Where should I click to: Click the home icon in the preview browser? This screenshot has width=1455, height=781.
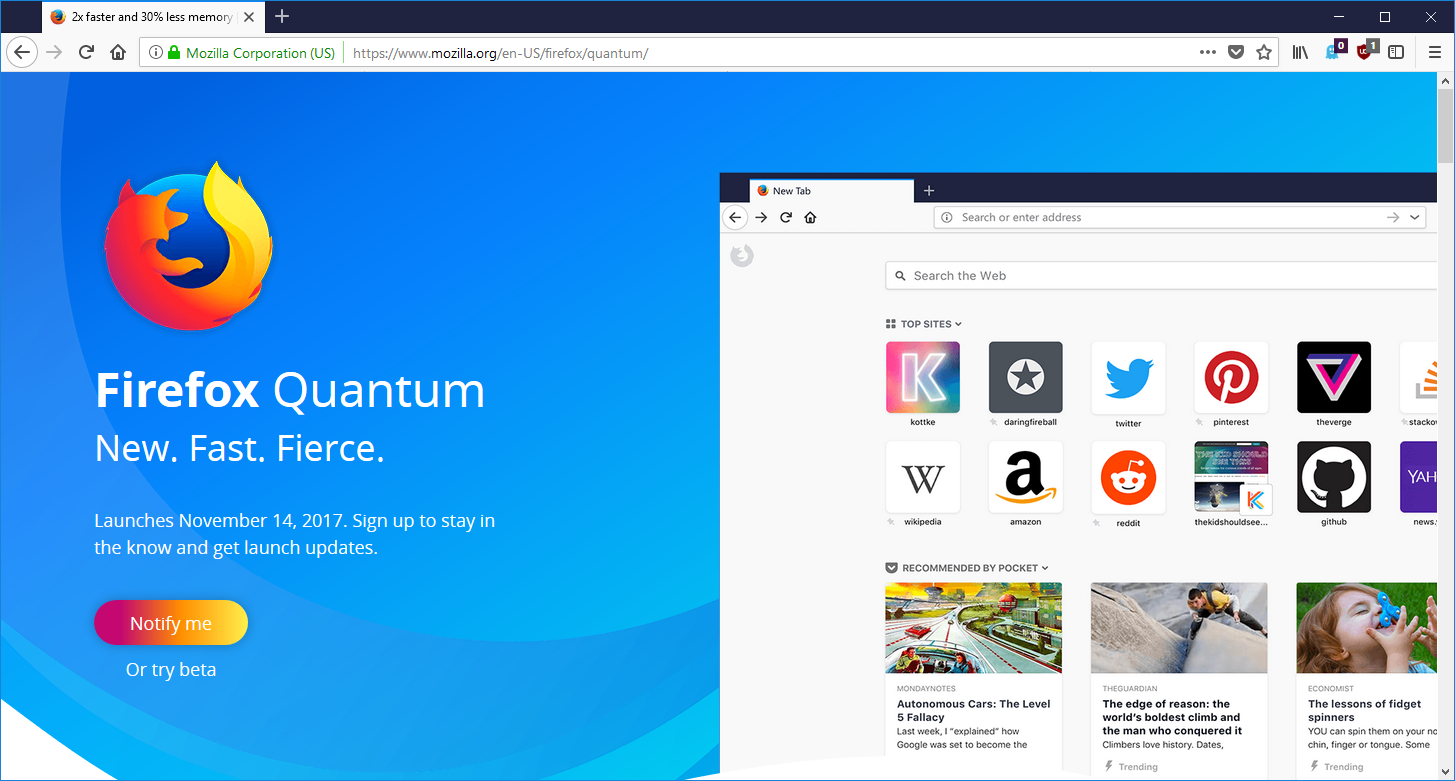(810, 217)
